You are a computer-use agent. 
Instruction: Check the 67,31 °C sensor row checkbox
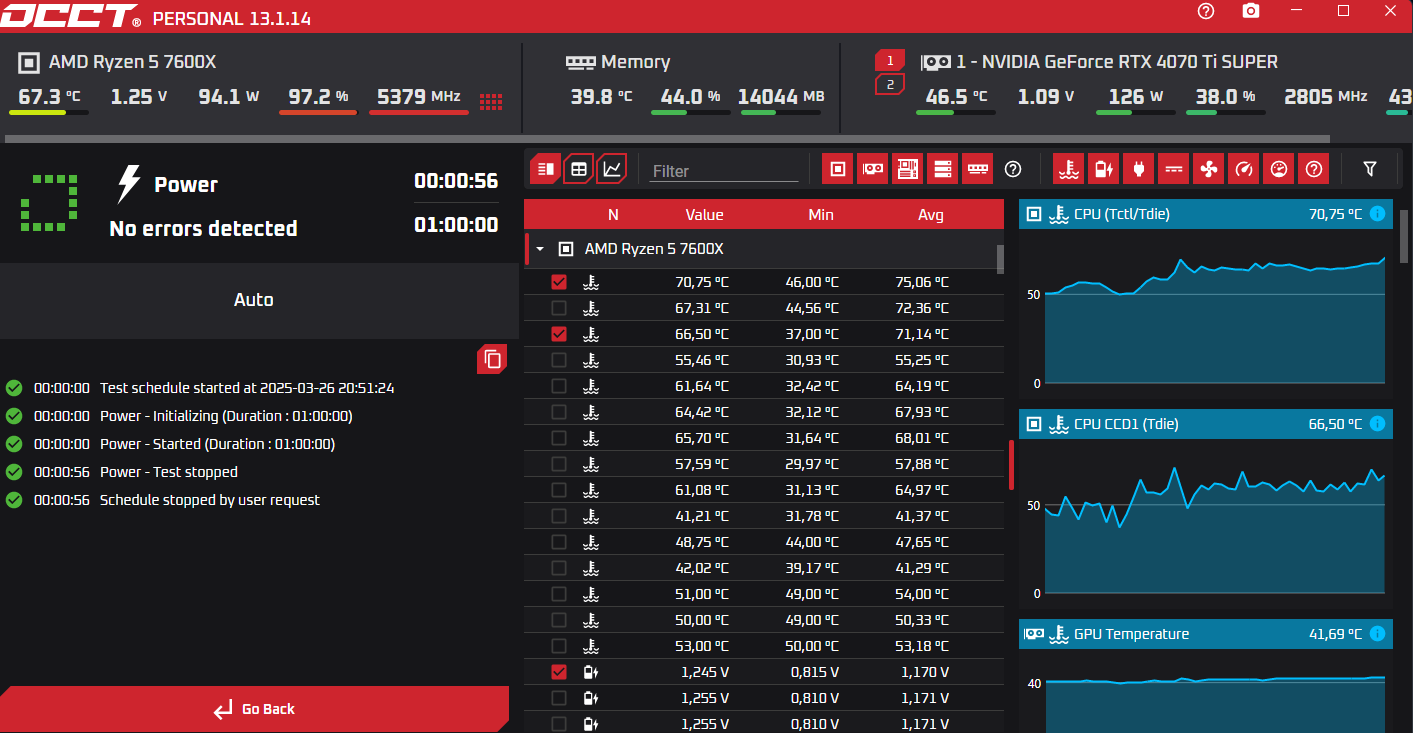tap(559, 308)
